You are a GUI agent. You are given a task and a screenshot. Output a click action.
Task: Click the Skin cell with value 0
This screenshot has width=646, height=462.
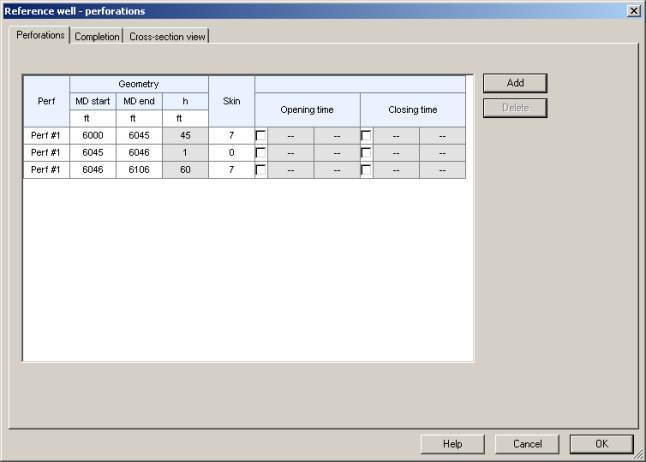pos(232,153)
